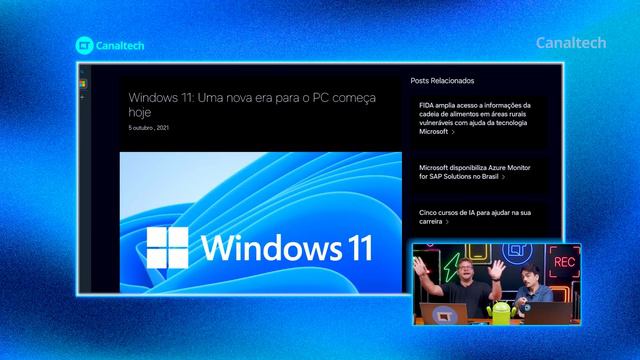Click the chevron after 'Microsoft' in the FIDA post
The width and height of the screenshot is (640, 360).
(x=453, y=132)
